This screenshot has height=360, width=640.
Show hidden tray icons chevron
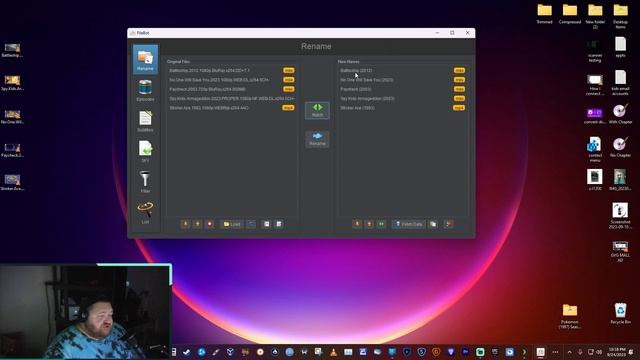[569, 352]
